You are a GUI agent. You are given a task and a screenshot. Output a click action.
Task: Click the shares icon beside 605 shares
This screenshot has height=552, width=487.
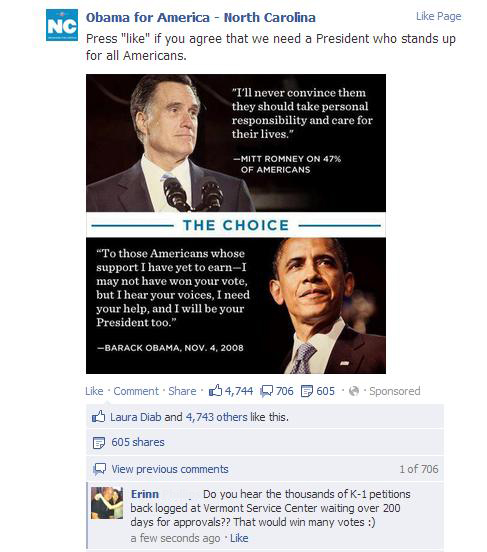[99, 443]
